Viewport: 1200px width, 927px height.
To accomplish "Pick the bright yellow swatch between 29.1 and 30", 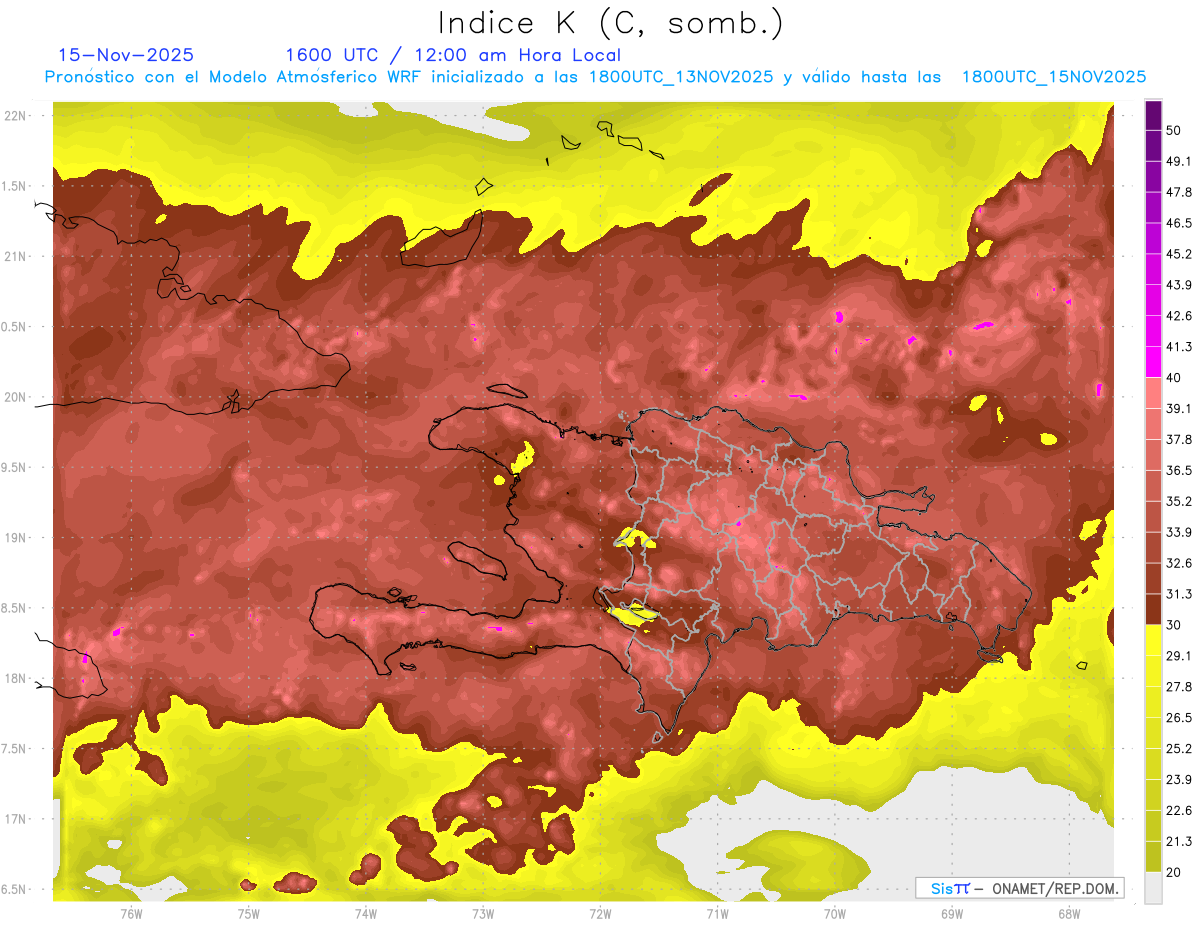I will (1153, 641).
